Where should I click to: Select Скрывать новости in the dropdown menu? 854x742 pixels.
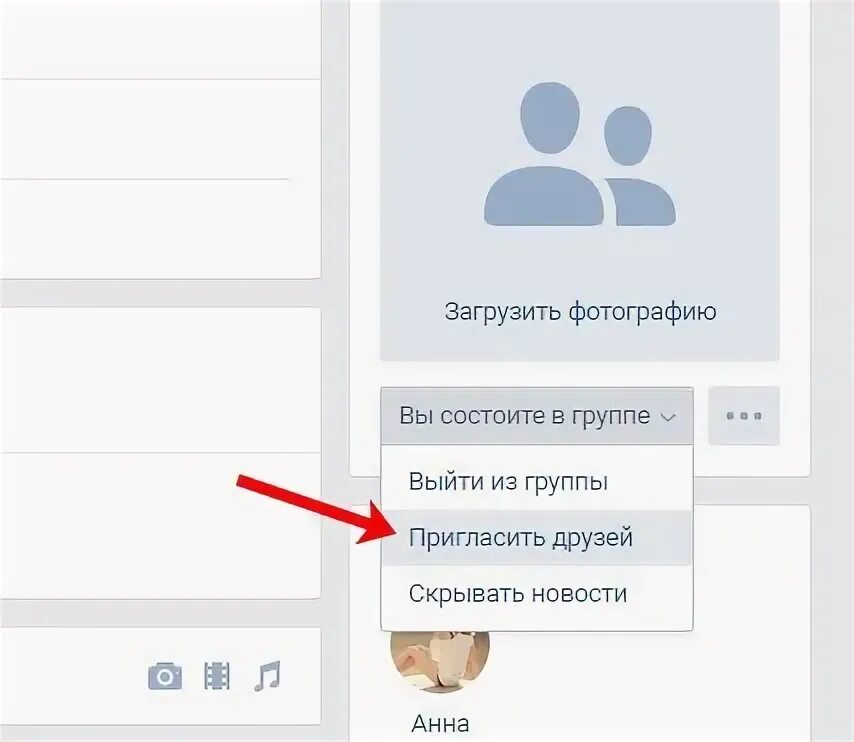[517, 594]
